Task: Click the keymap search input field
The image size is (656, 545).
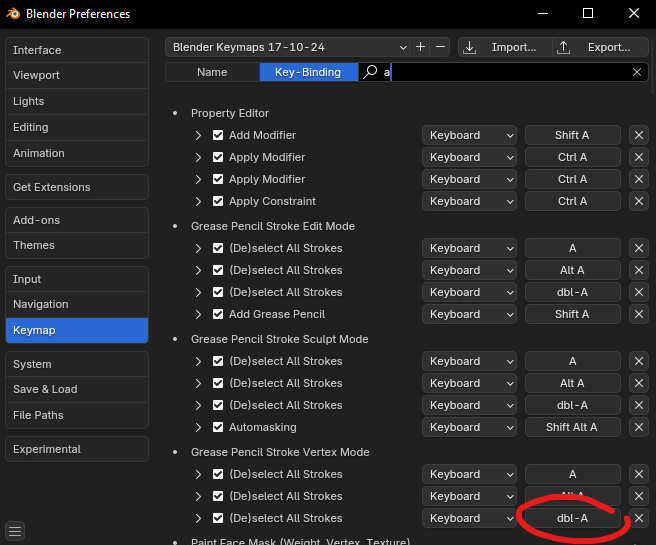Action: (x=503, y=72)
